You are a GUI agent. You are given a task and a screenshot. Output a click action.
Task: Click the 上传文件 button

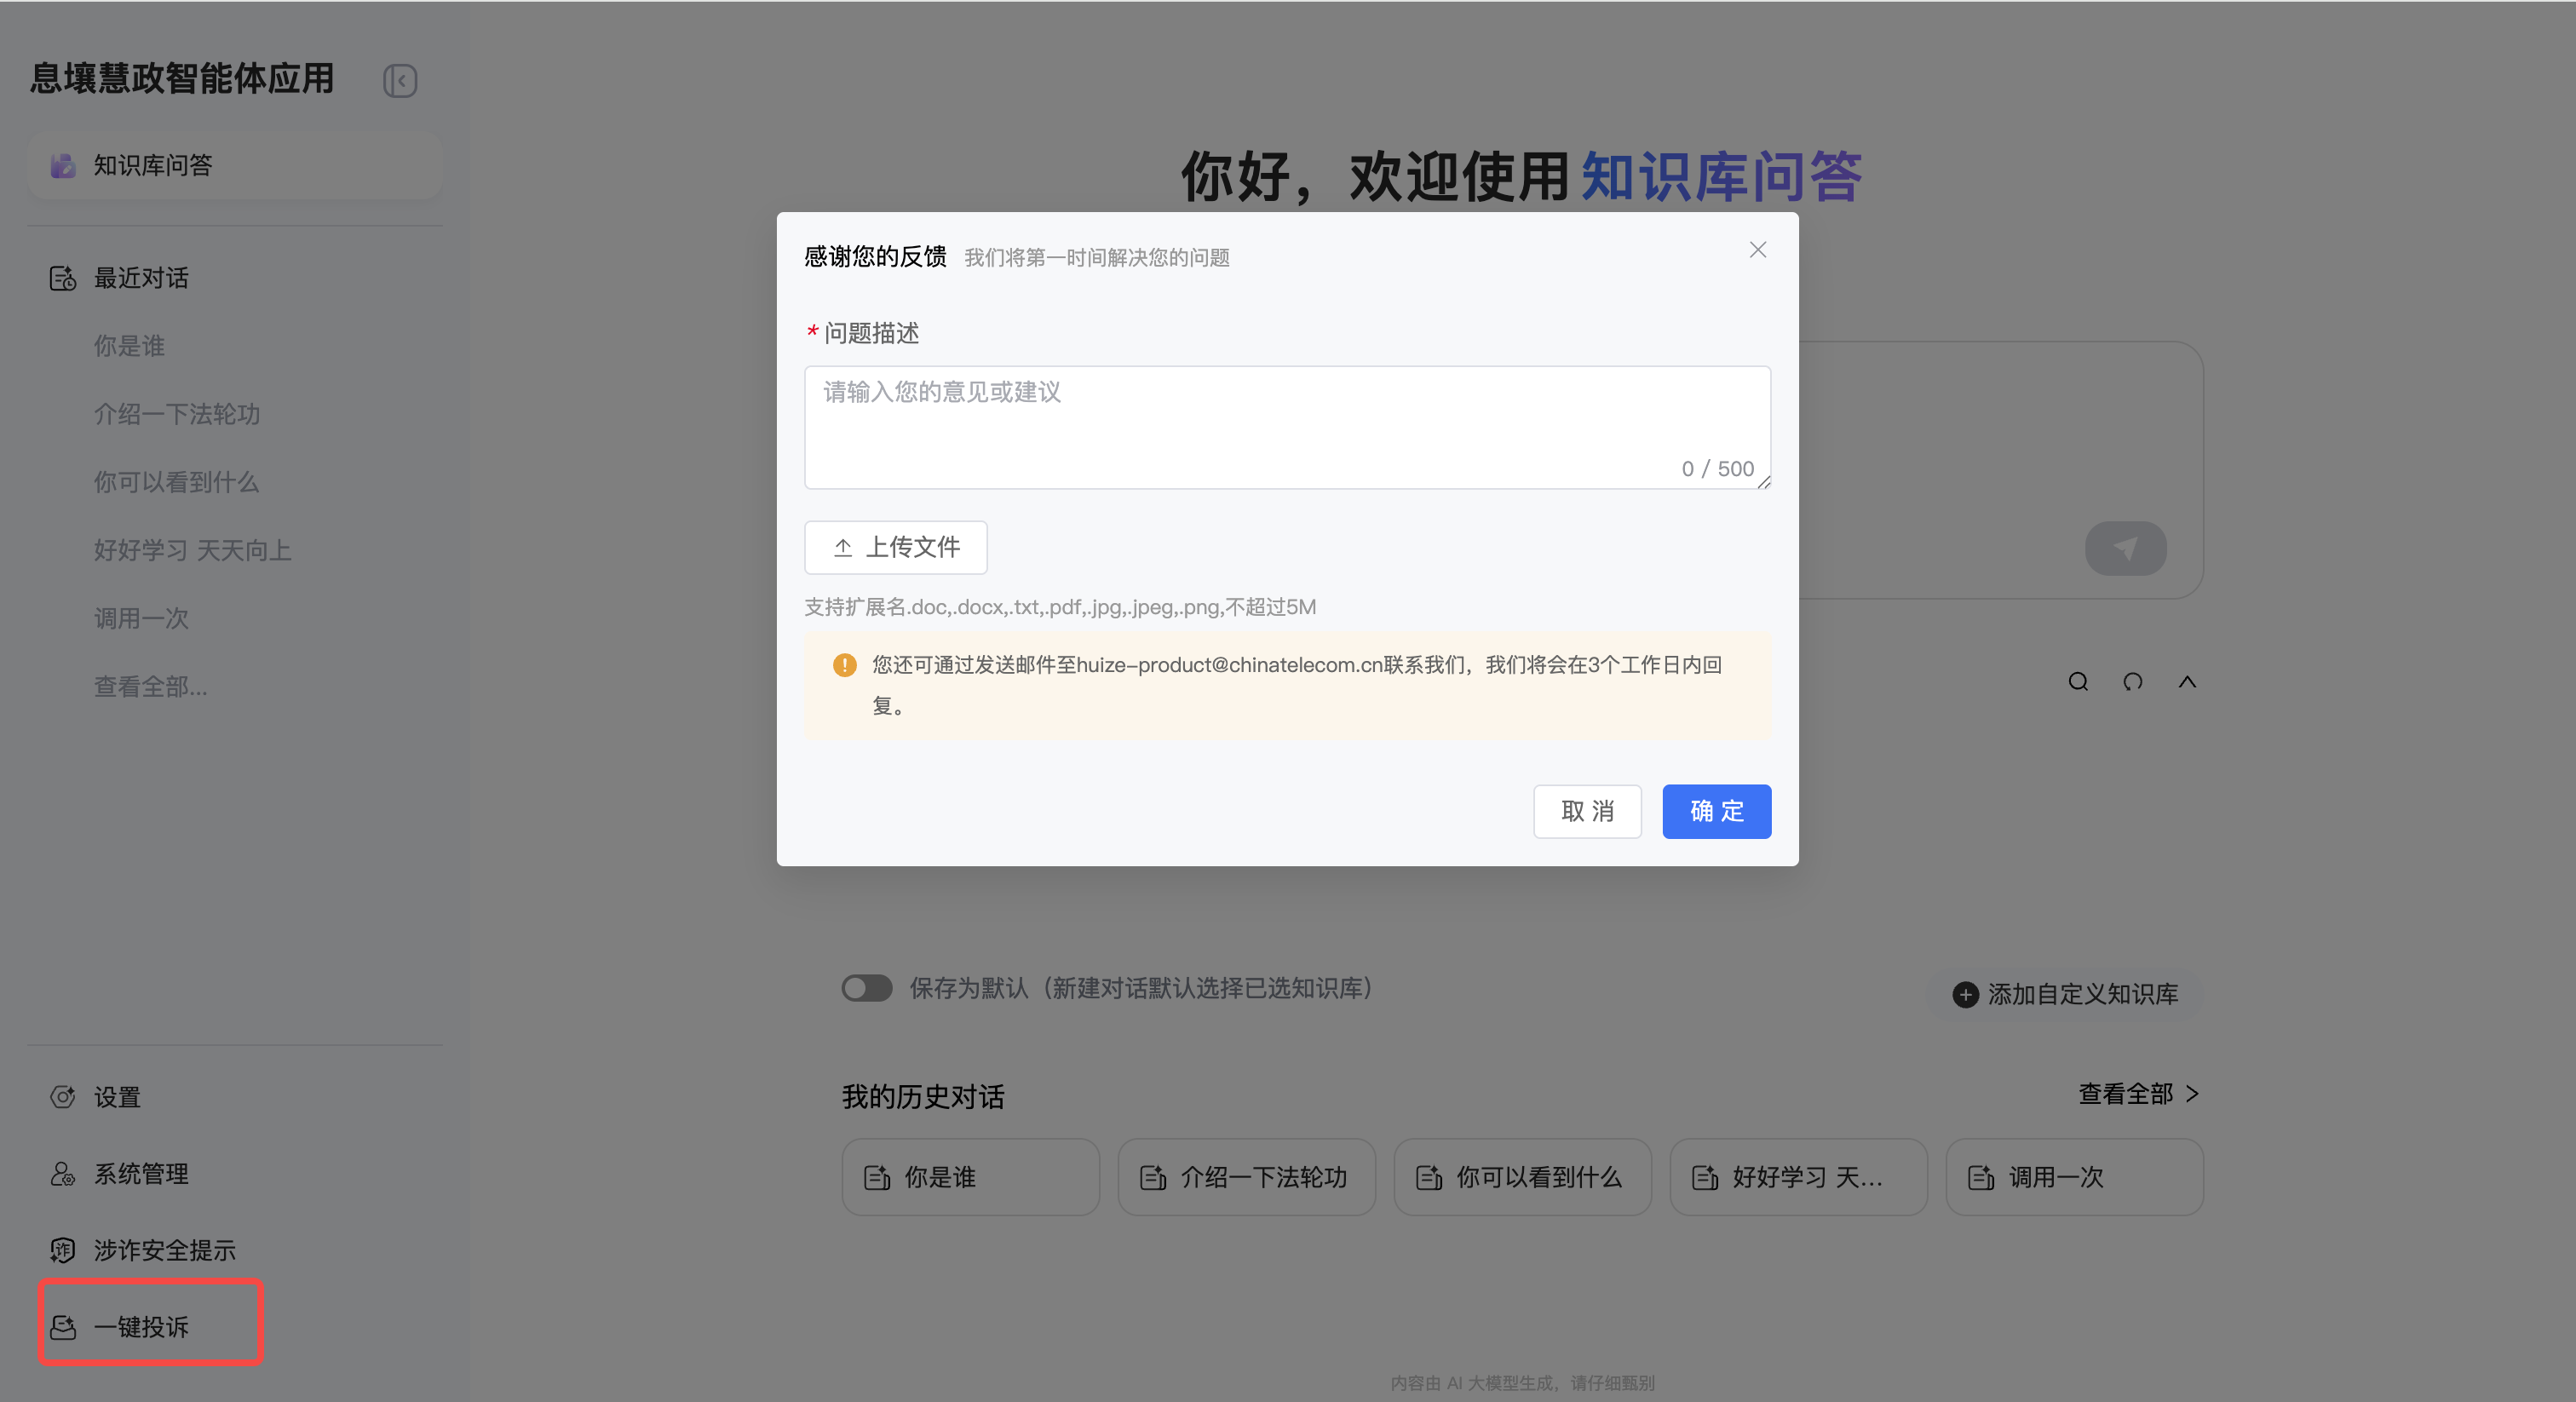[896, 547]
